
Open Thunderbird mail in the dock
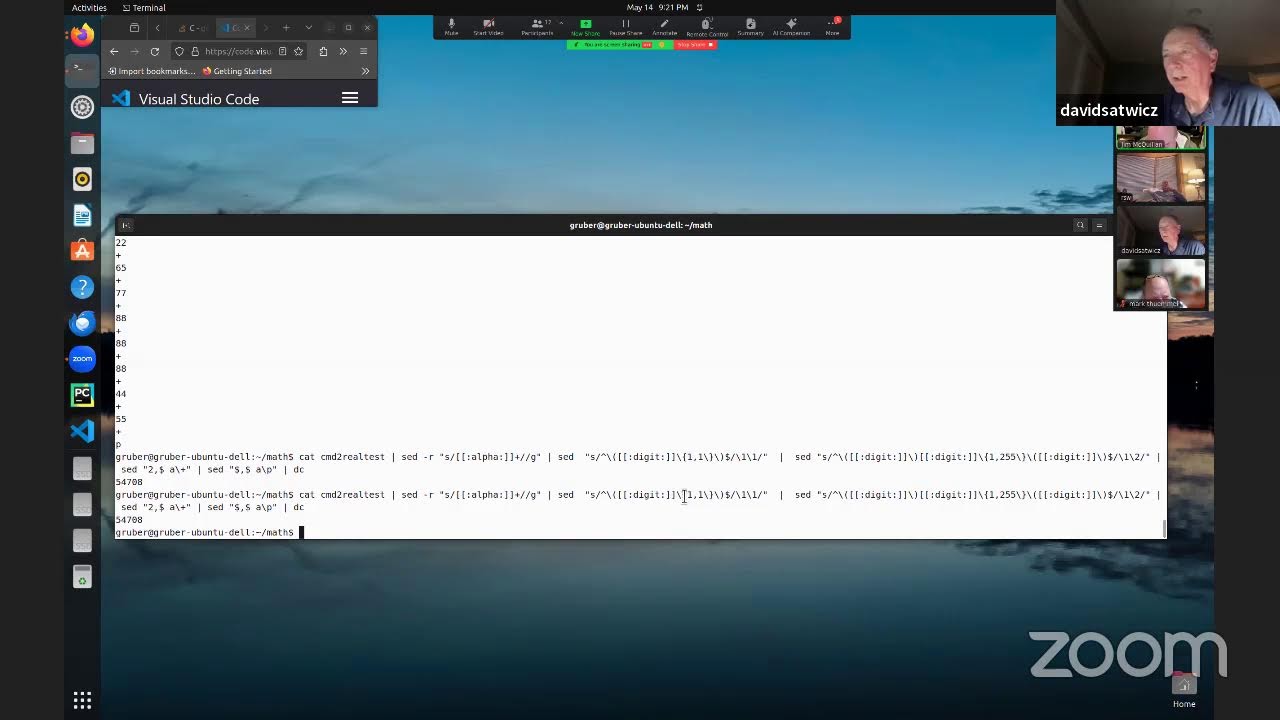(82, 323)
